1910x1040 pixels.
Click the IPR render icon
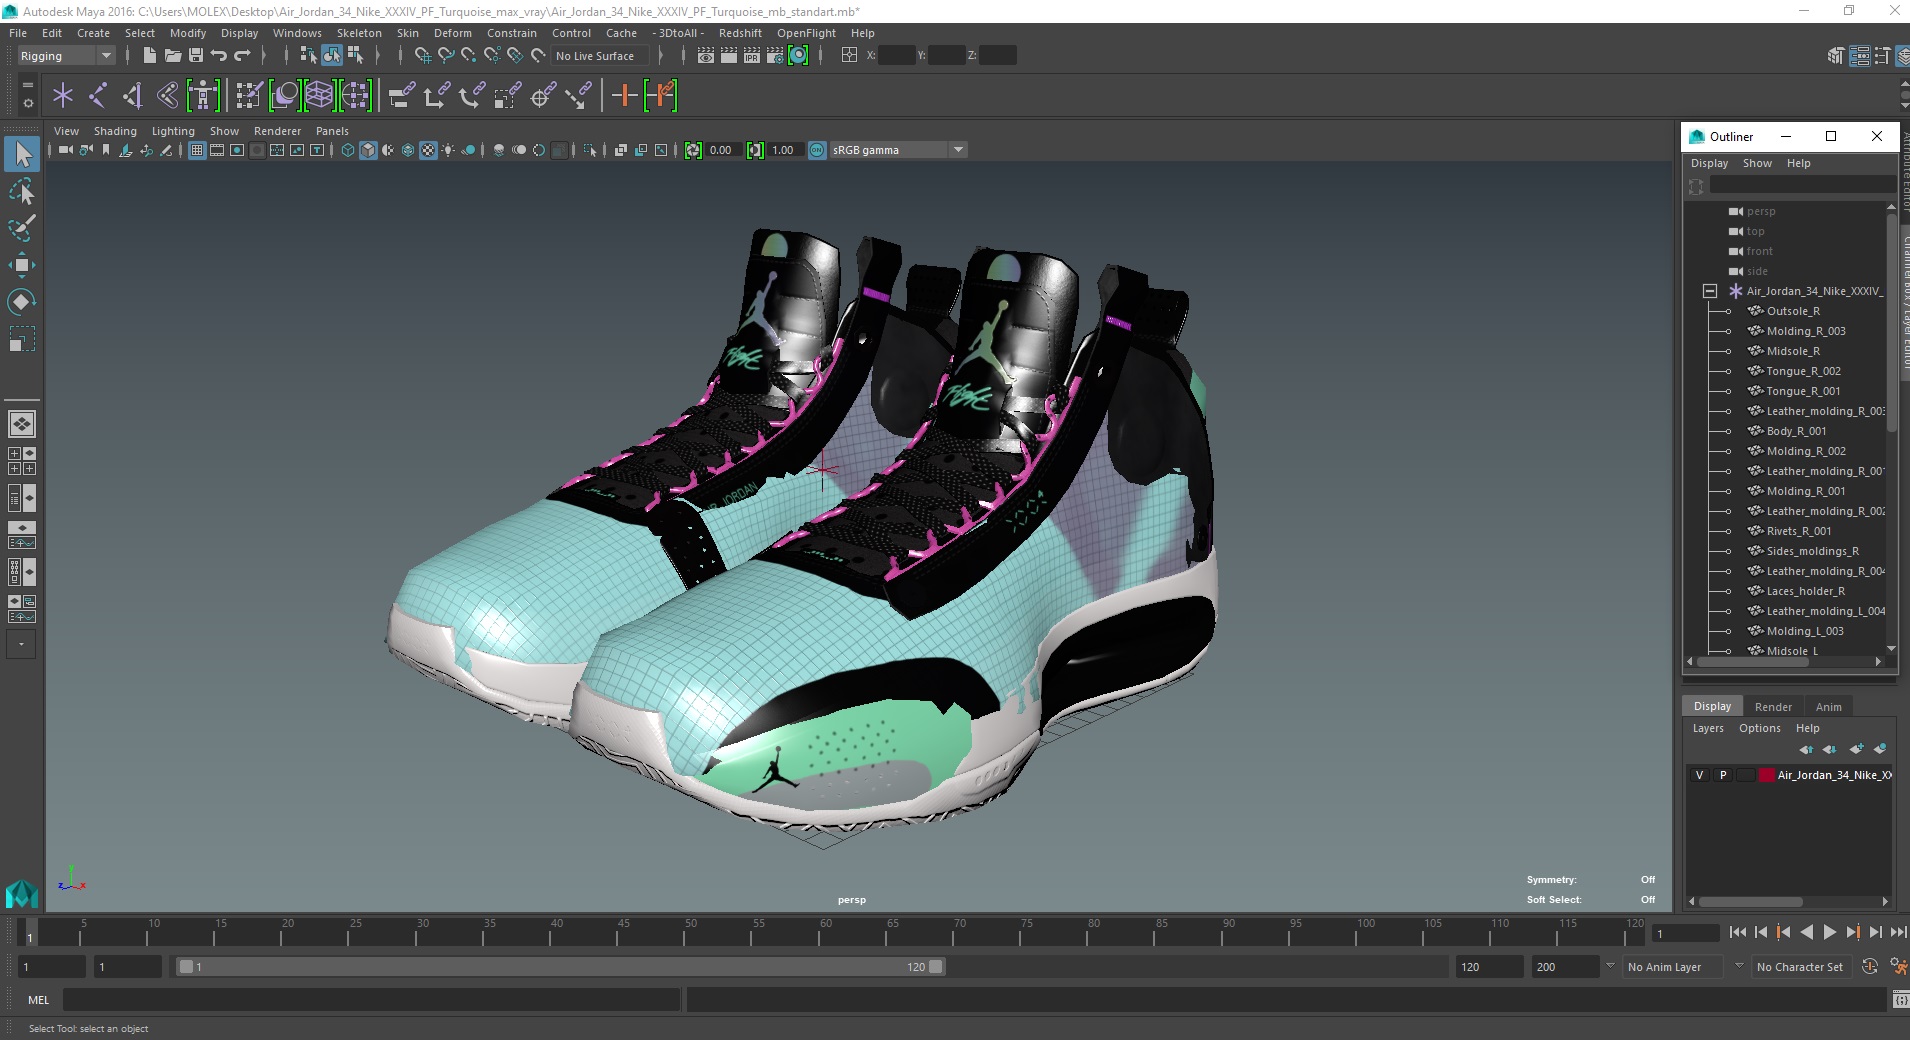point(752,55)
